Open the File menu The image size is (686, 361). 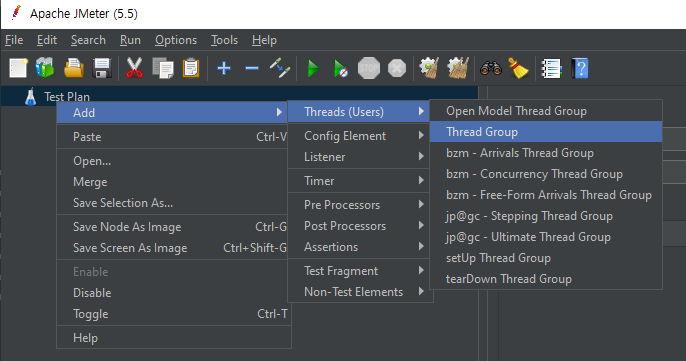[14, 40]
